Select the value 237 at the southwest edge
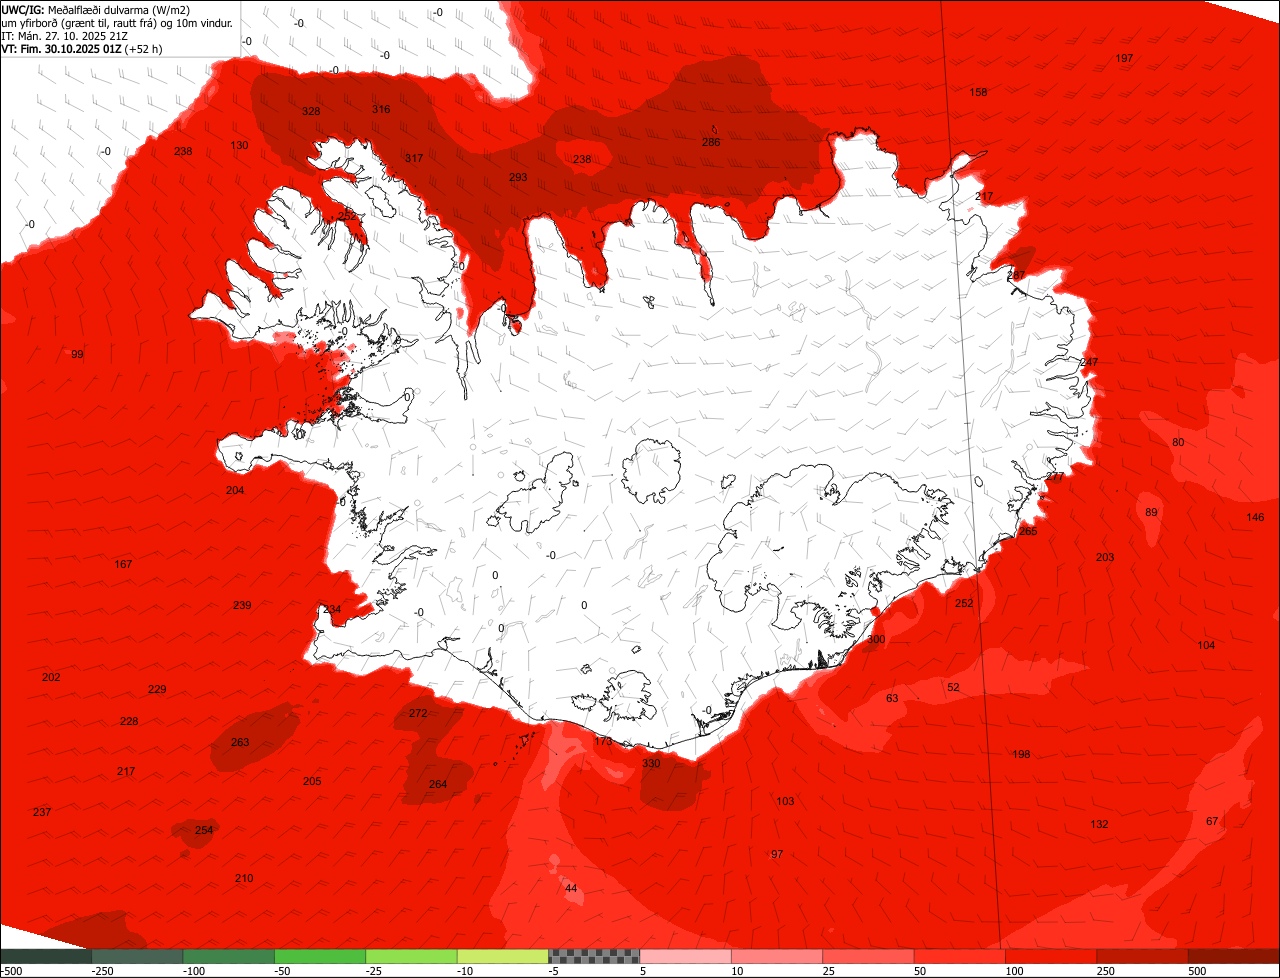The height and width of the screenshot is (978, 1280). tap(41, 812)
